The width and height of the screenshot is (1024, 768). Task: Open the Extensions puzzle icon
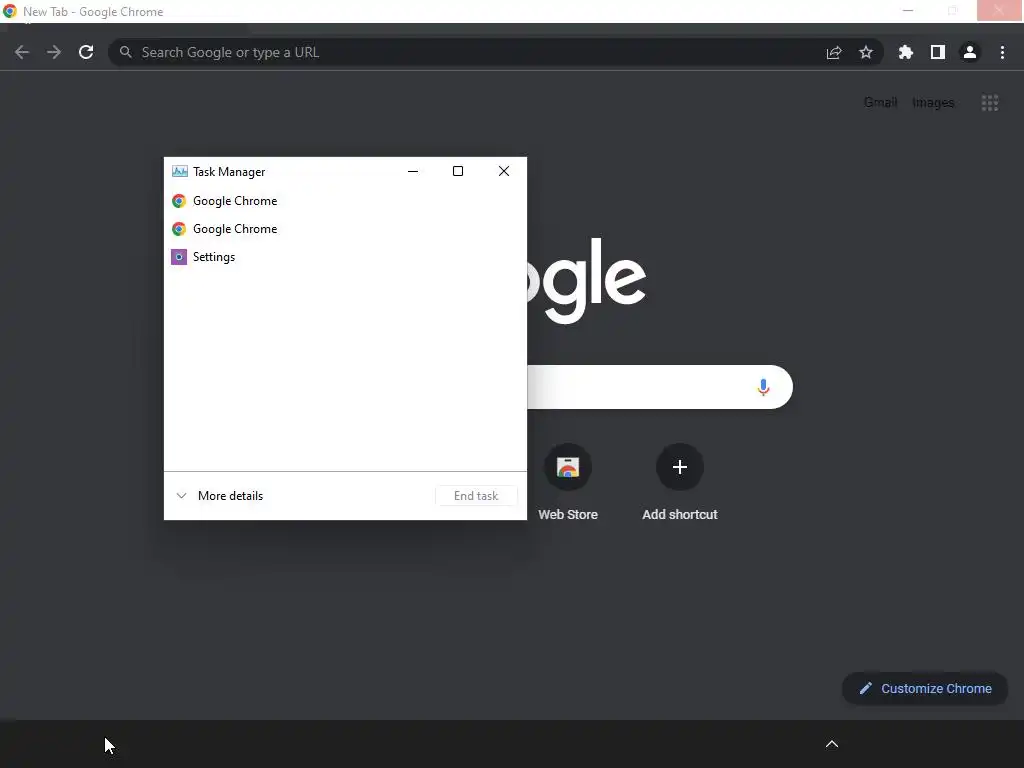pyautogui.click(x=906, y=52)
